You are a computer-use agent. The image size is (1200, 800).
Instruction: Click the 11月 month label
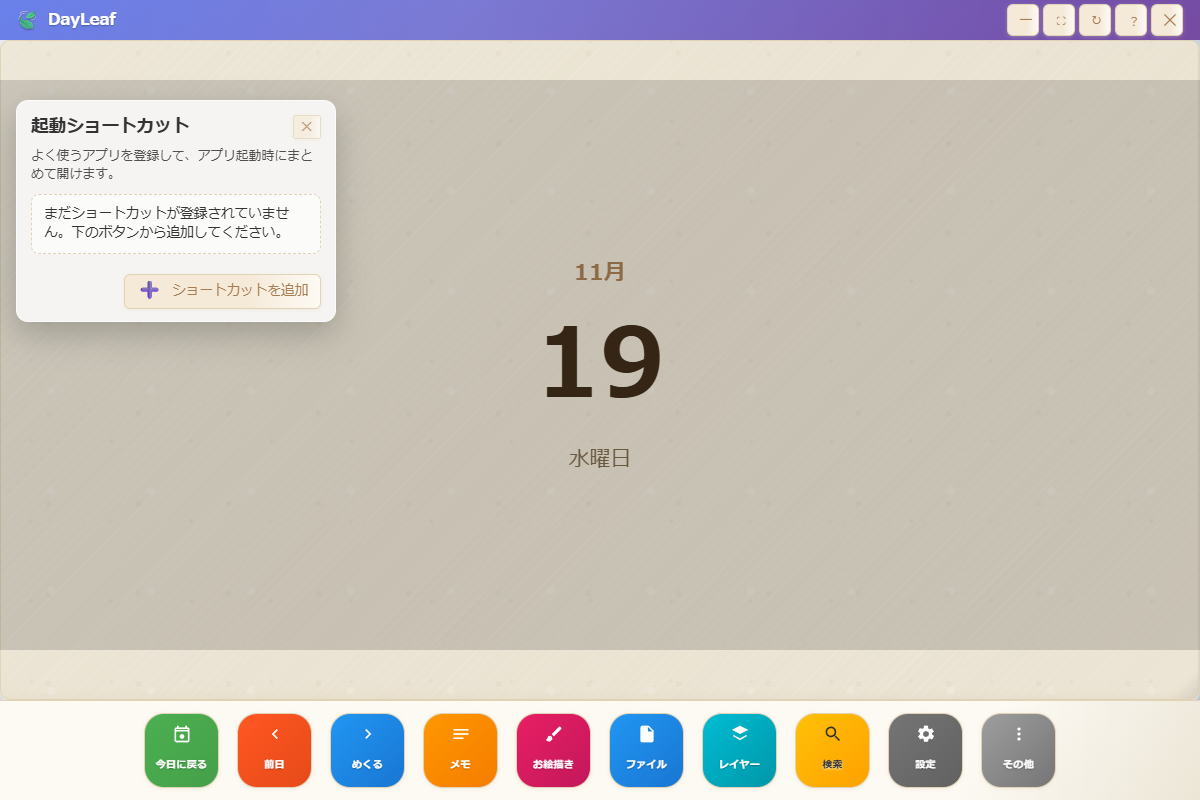click(x=598, y=270)
